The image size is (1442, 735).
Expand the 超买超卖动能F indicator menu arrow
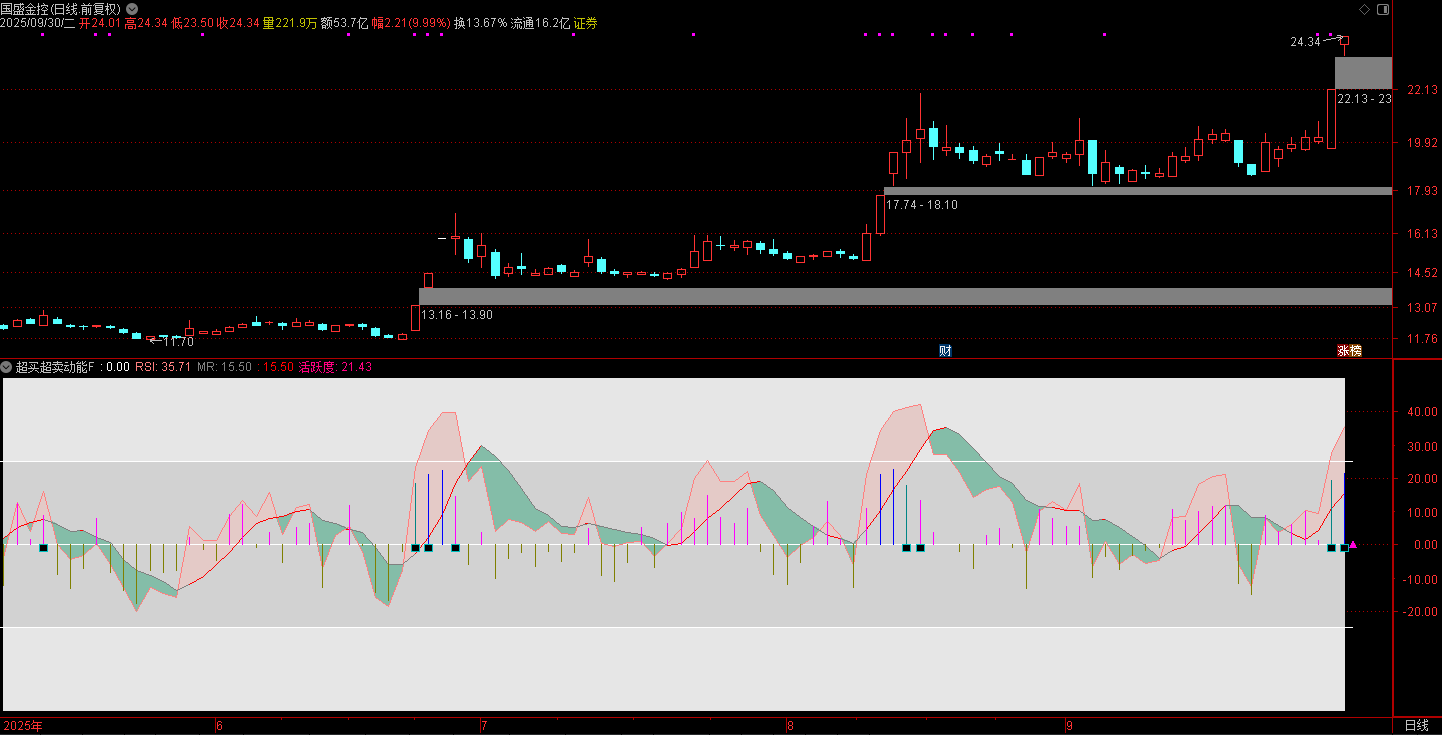[7, 367]
